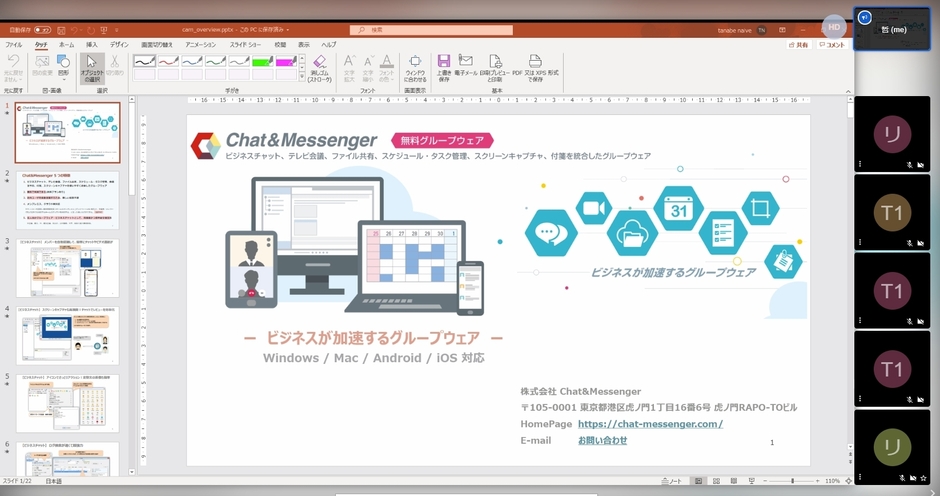940x496 pixels.
Task: Adjust the zoom slider handle
Action: point(793,481)
